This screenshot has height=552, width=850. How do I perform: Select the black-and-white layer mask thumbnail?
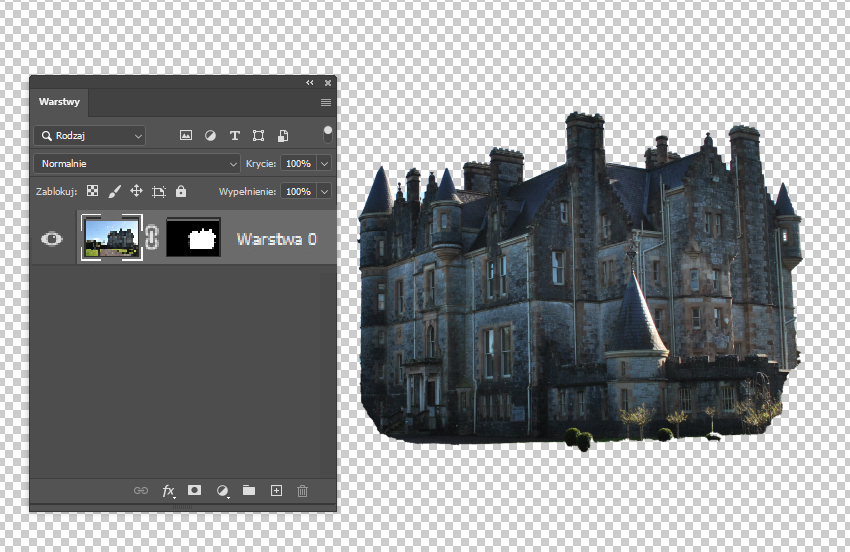click(193, 238)
